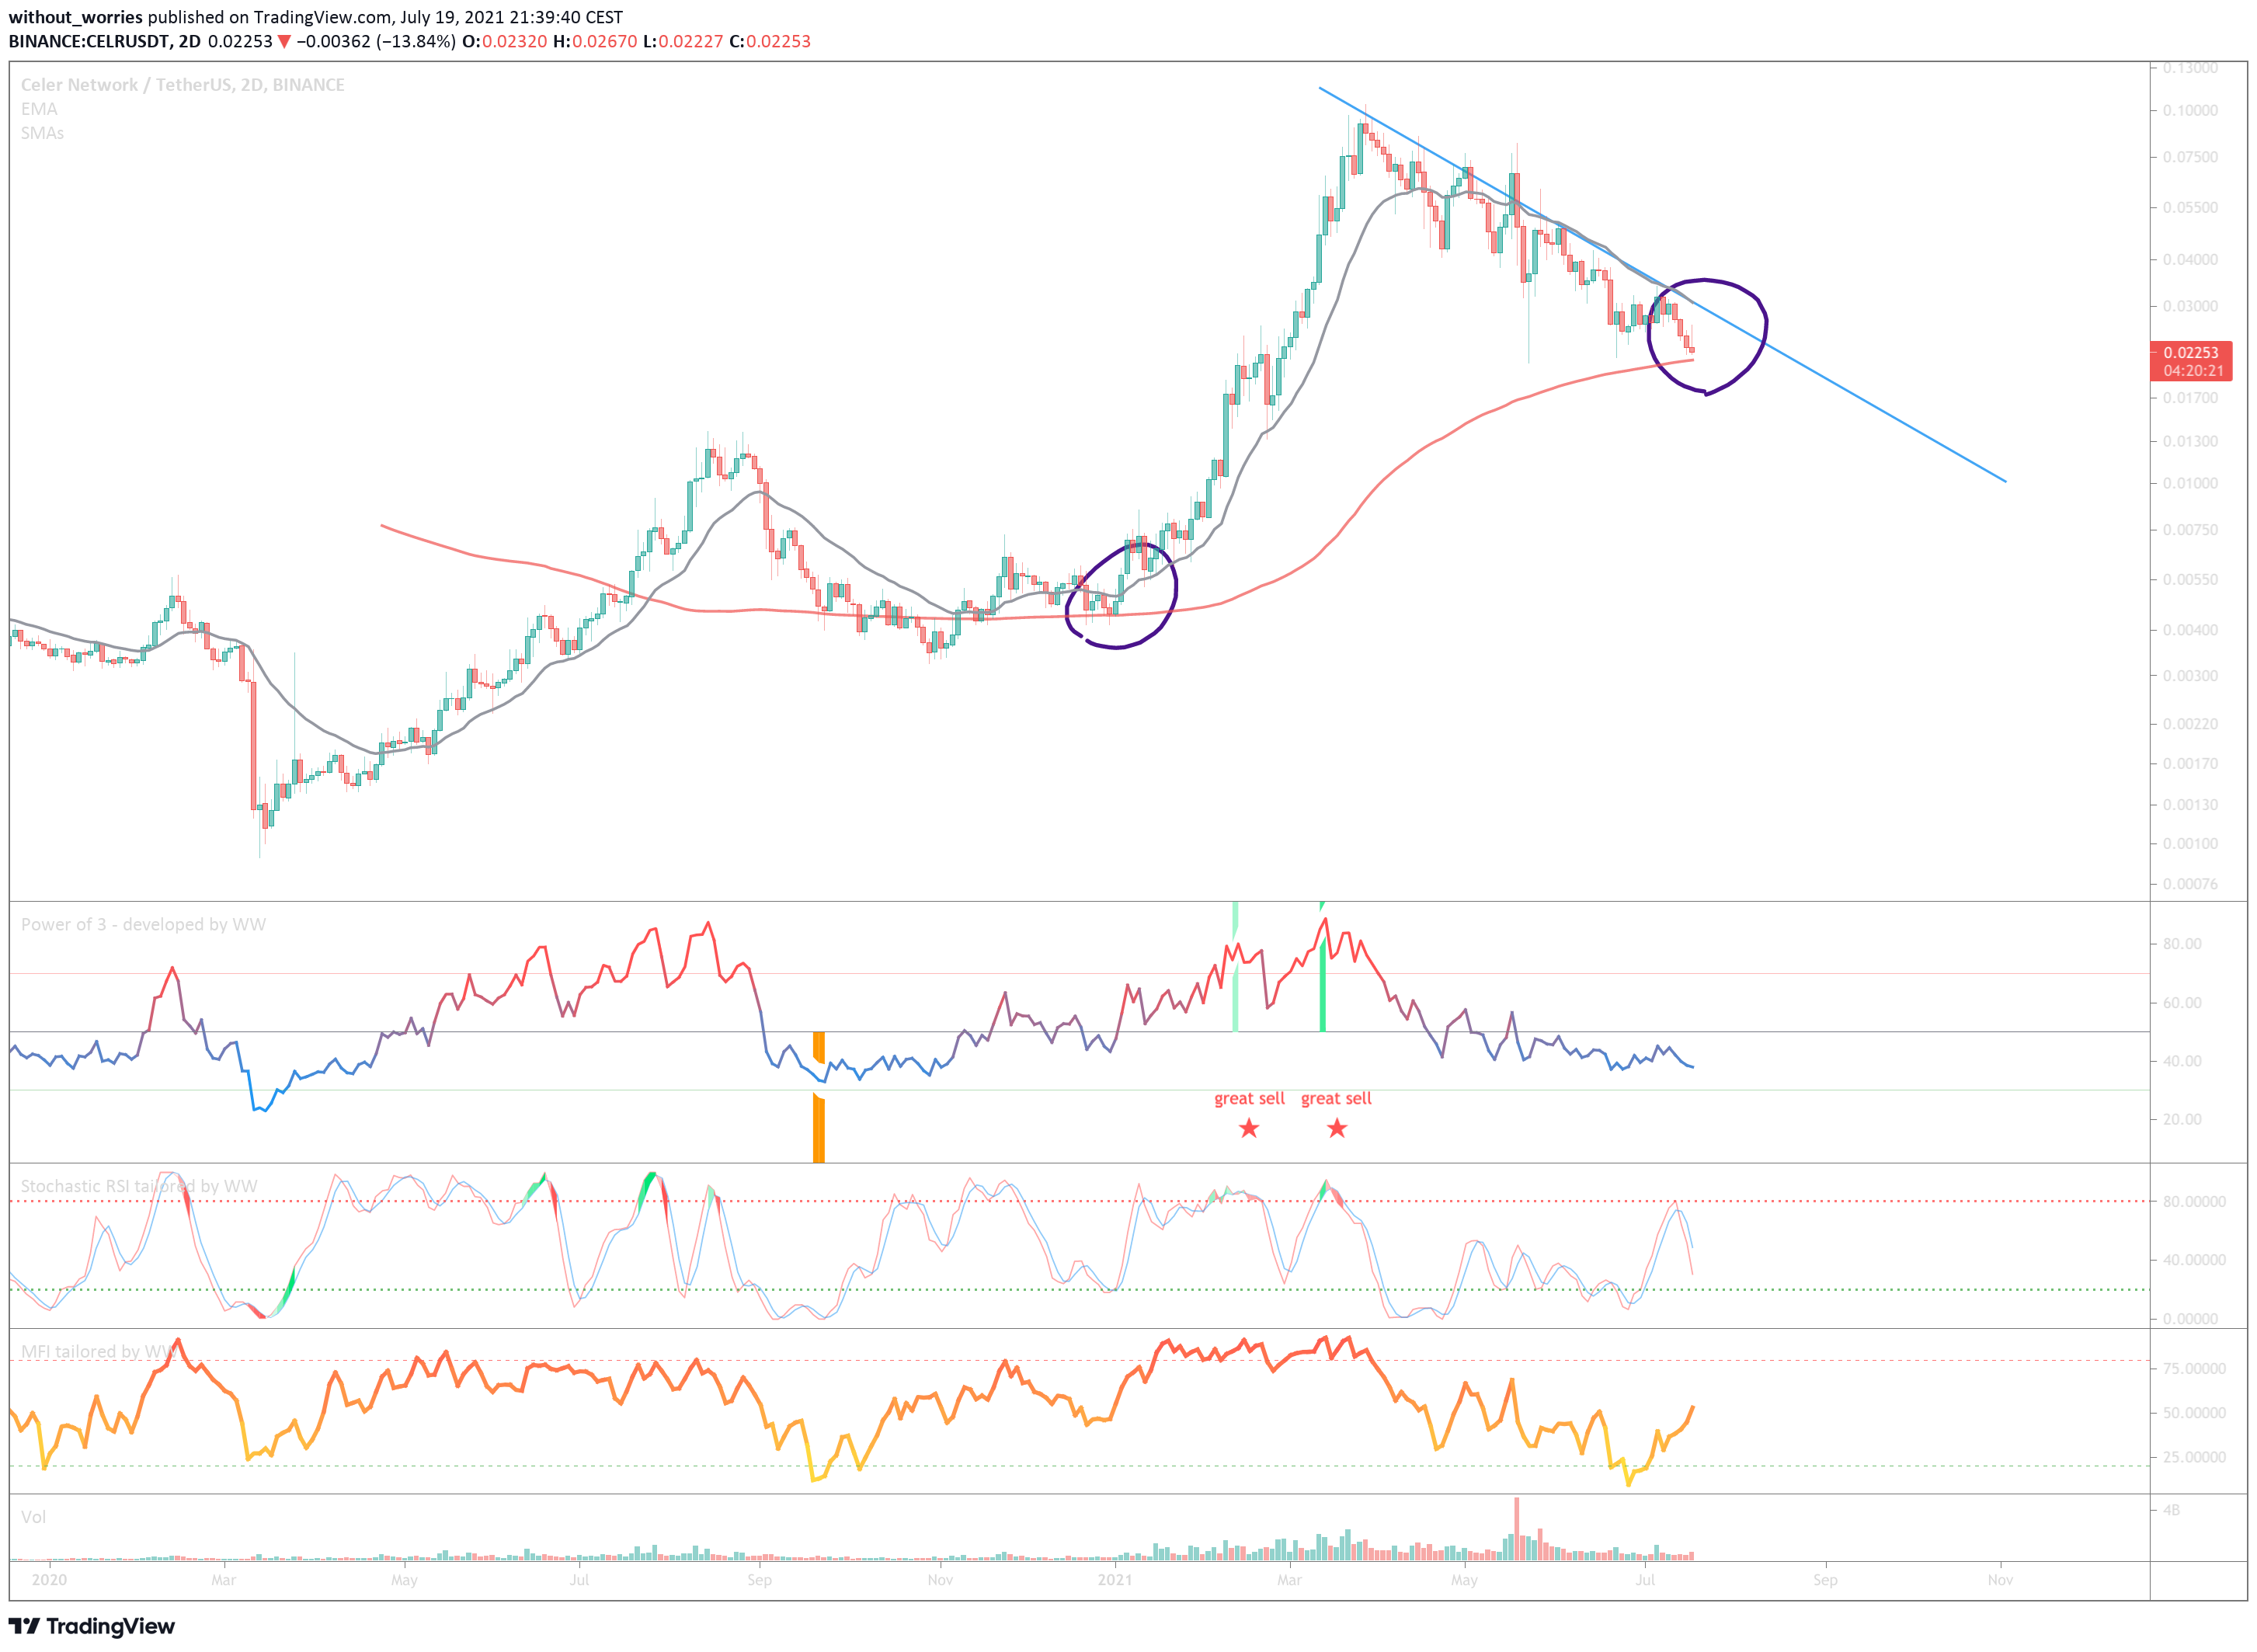Click the 0.10000 price axis label
2257x1652 pixels.
(x=2190, y=110)
